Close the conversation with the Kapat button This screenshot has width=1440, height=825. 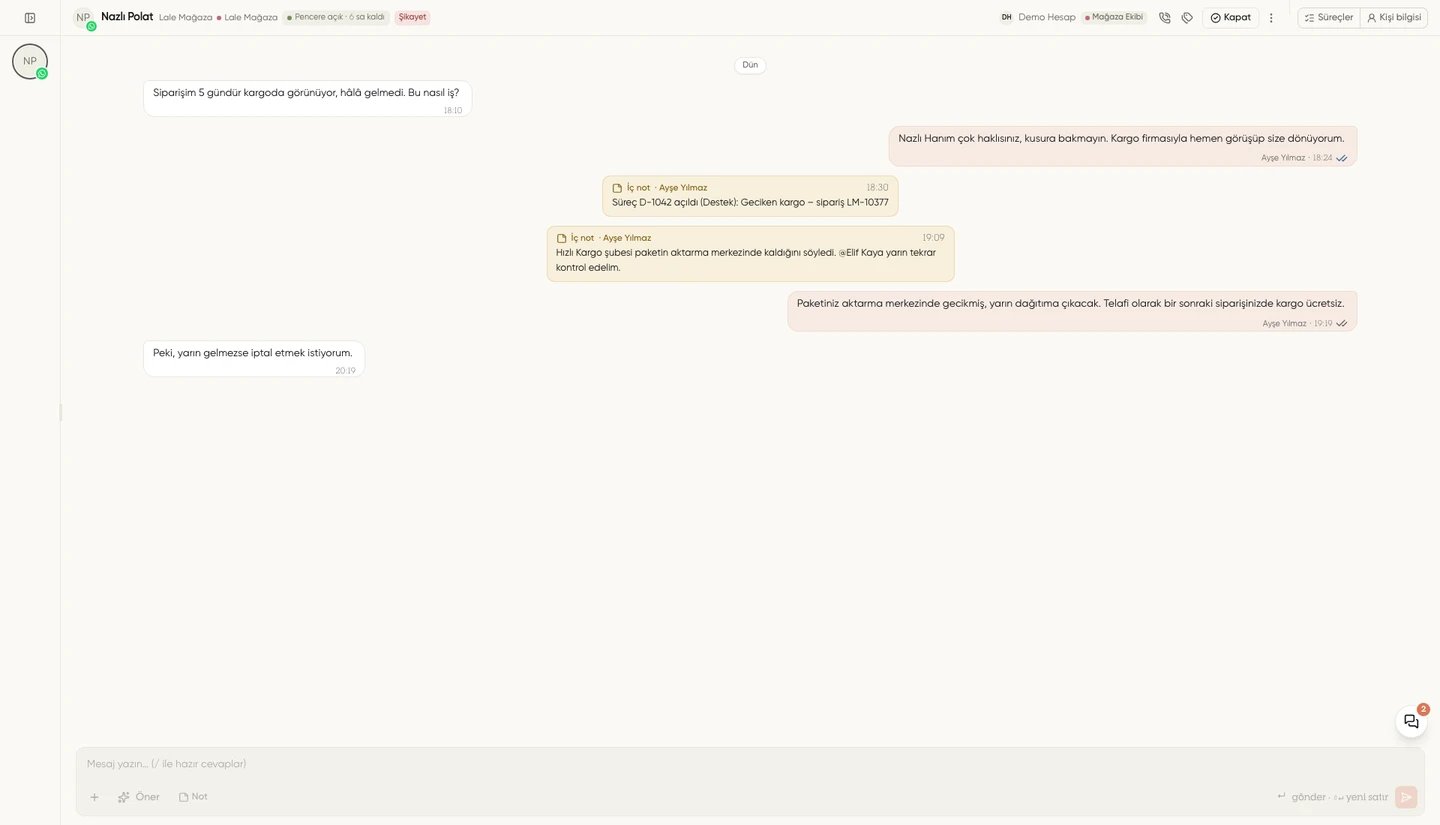pos(1230,18)
